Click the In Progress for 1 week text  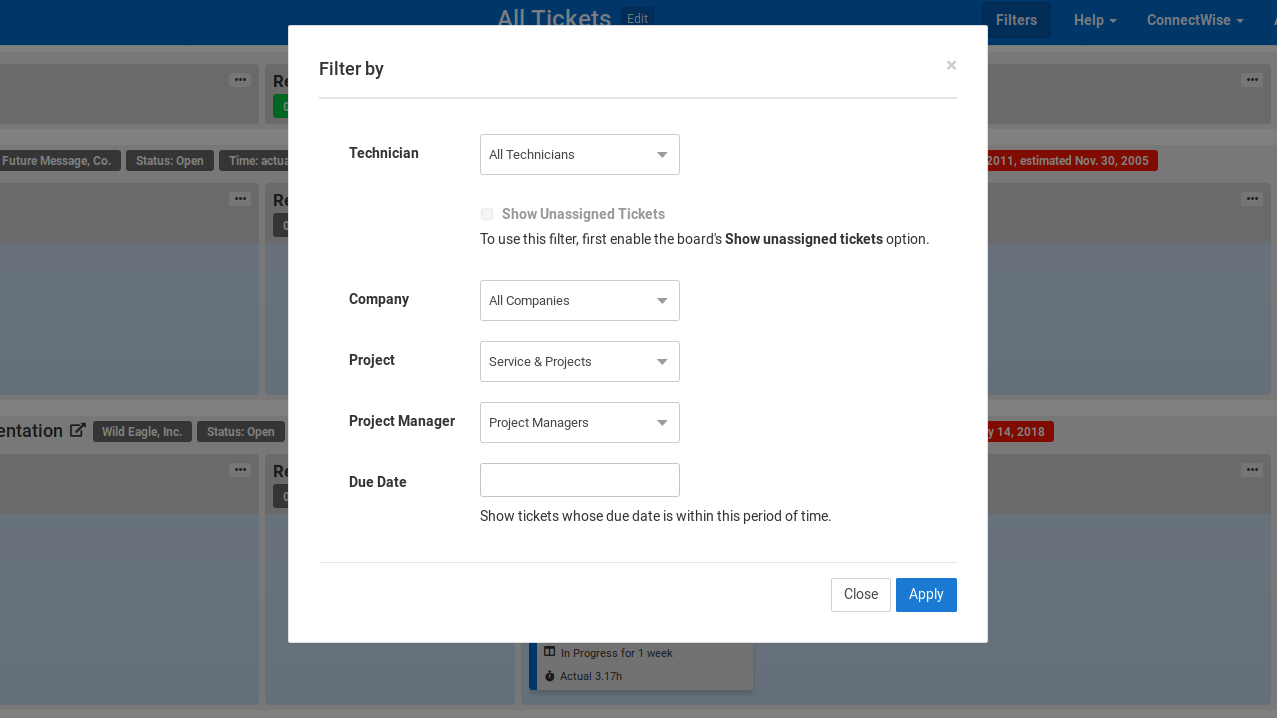616,654
